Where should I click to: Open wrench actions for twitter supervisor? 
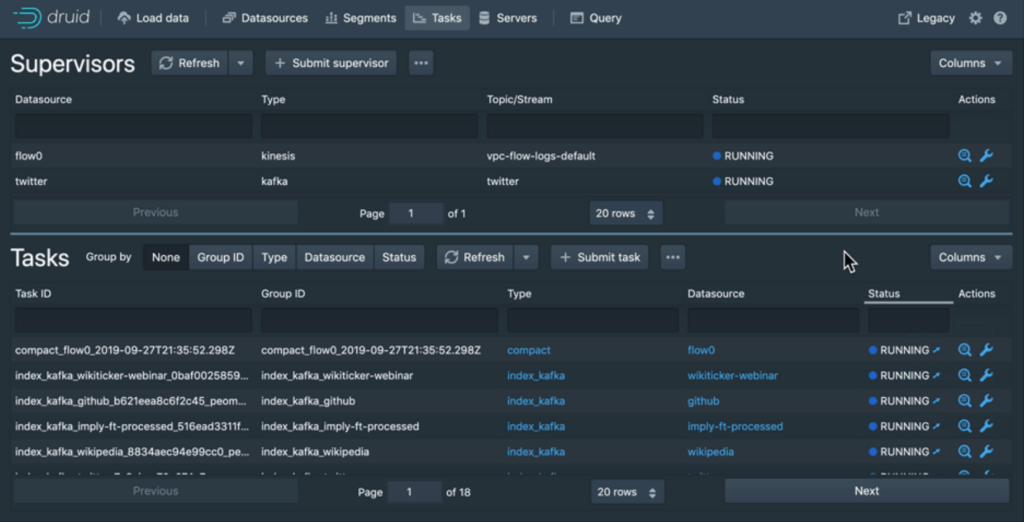tap(986, 181)
